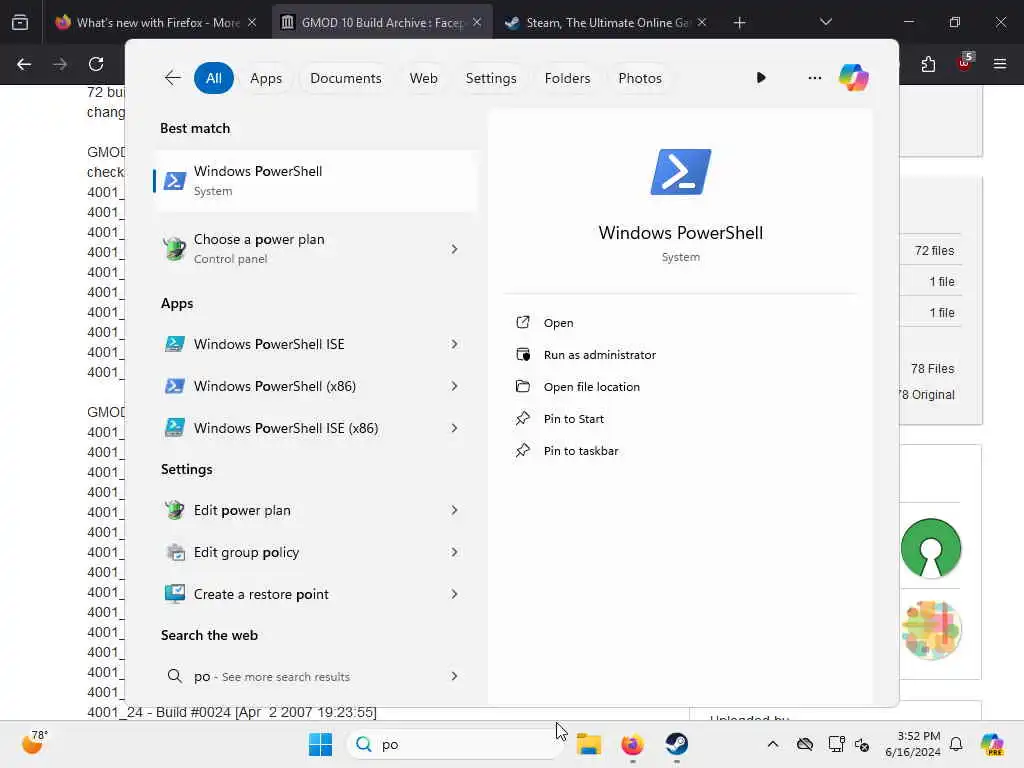Screen dimensions: 1024x768
Task: Click the large PowerShell logo in preview pane
Action: pyautogui.click(x=680, y=172)
